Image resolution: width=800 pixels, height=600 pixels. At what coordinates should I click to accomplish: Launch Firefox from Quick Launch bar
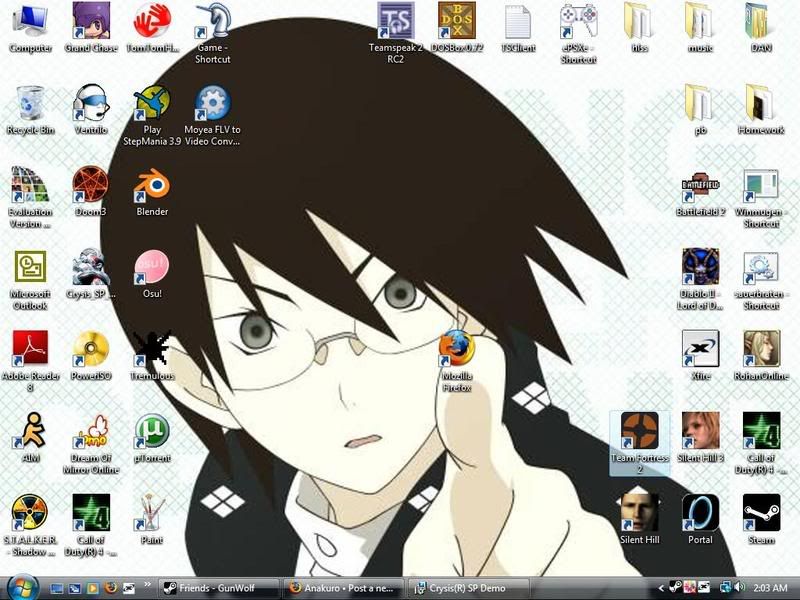[111, 588]
